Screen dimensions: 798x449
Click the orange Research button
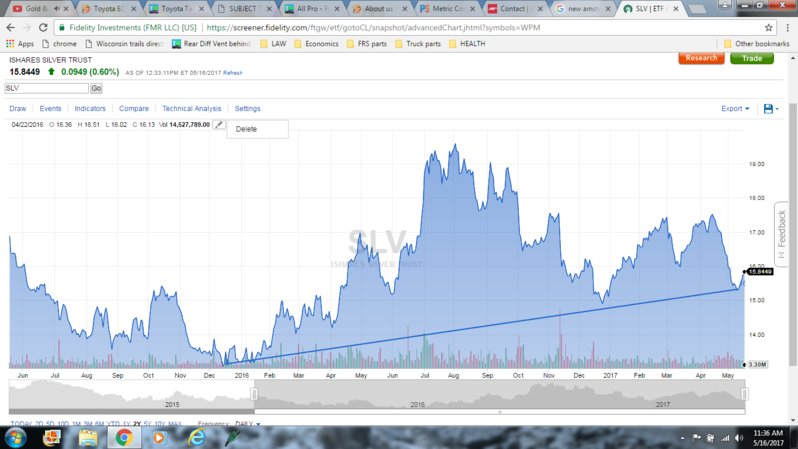[x=701, y=58]
